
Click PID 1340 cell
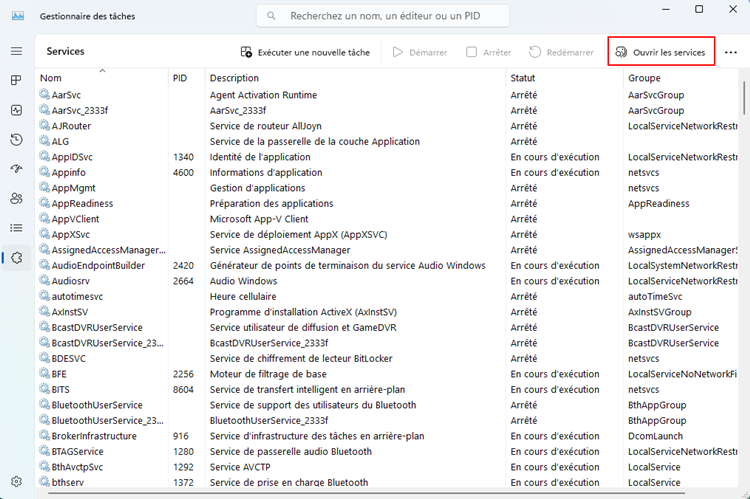[183, 157]
